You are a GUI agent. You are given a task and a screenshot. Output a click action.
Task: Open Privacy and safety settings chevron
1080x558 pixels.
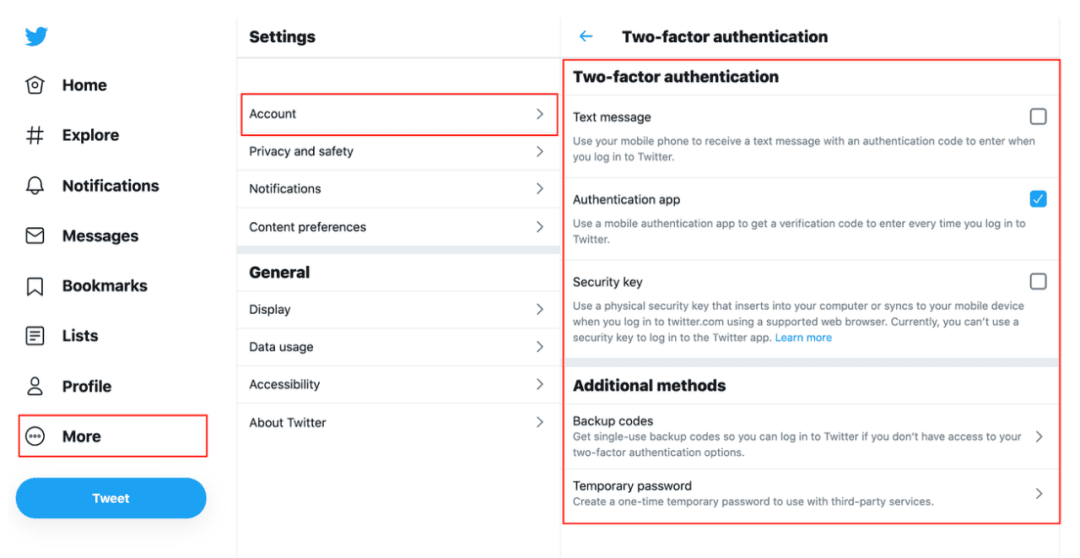pos(540,152)
